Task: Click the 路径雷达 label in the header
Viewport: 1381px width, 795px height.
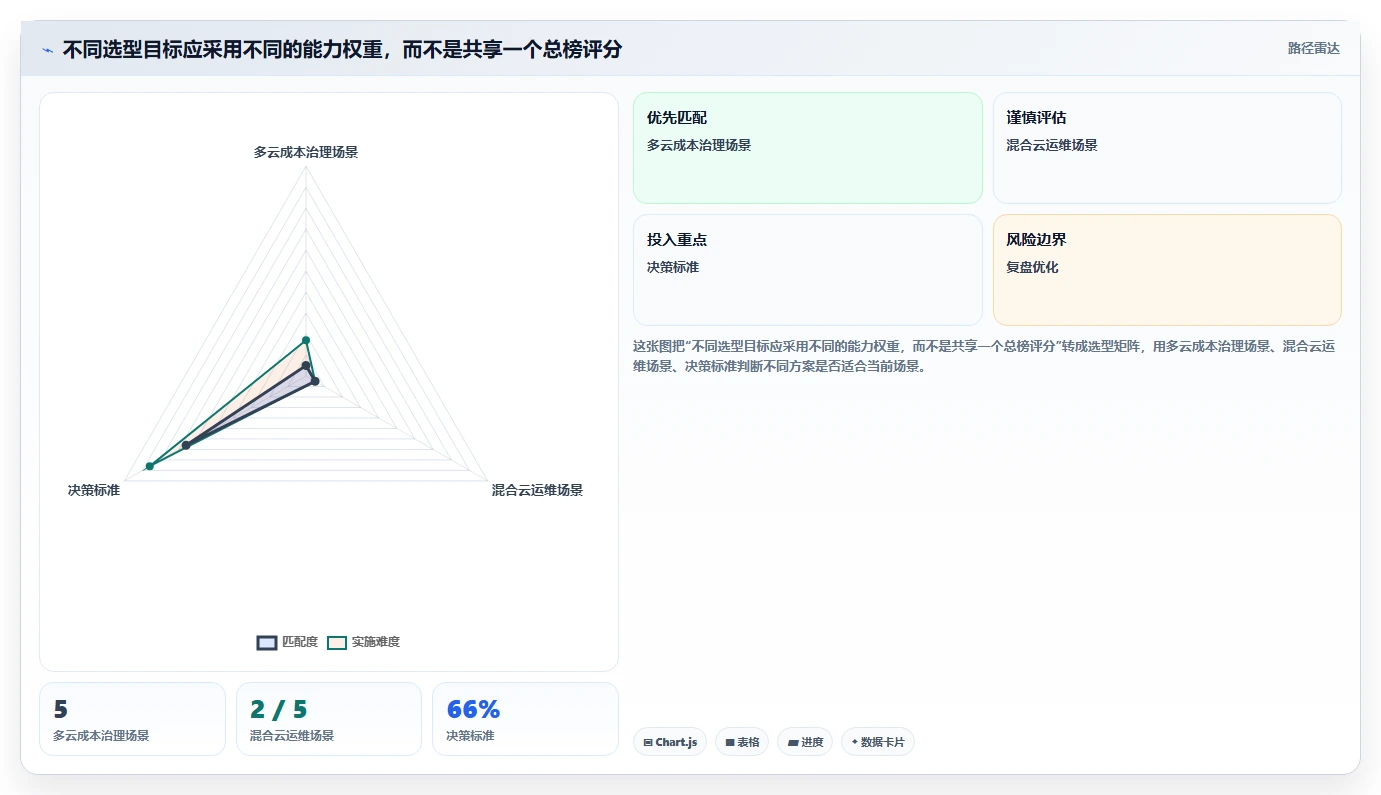Action: tap(1313, 48)
